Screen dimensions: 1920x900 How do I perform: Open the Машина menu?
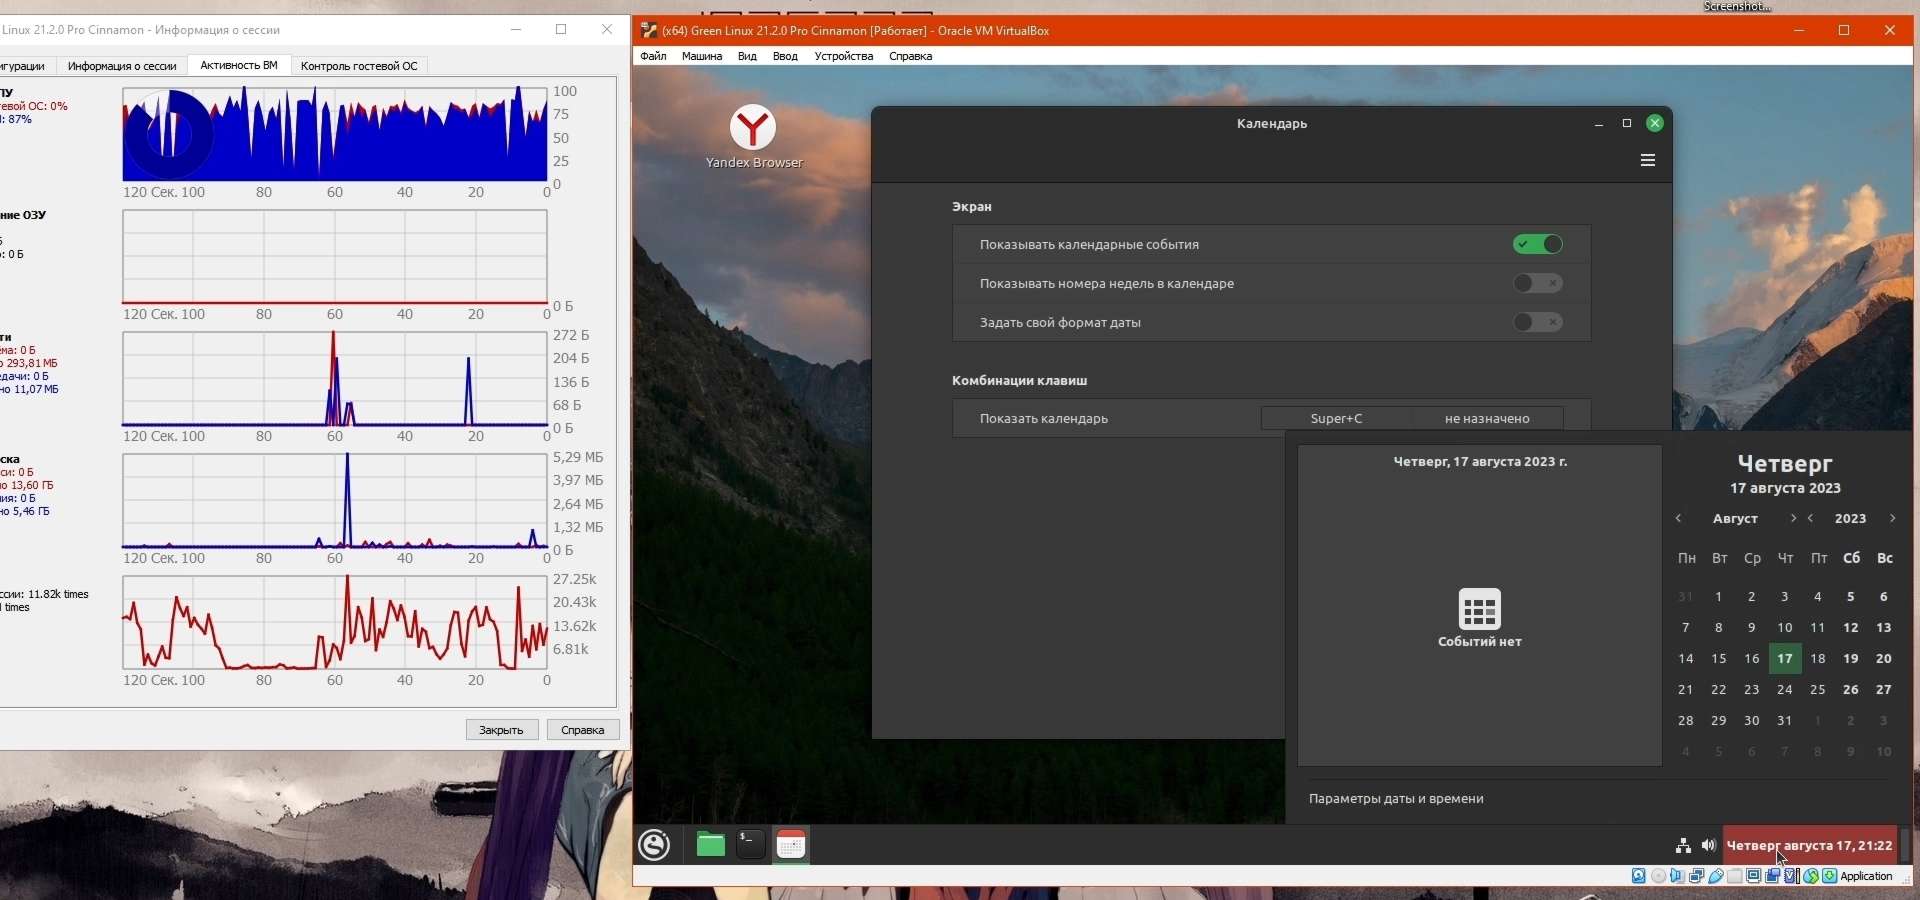(702, 56)
